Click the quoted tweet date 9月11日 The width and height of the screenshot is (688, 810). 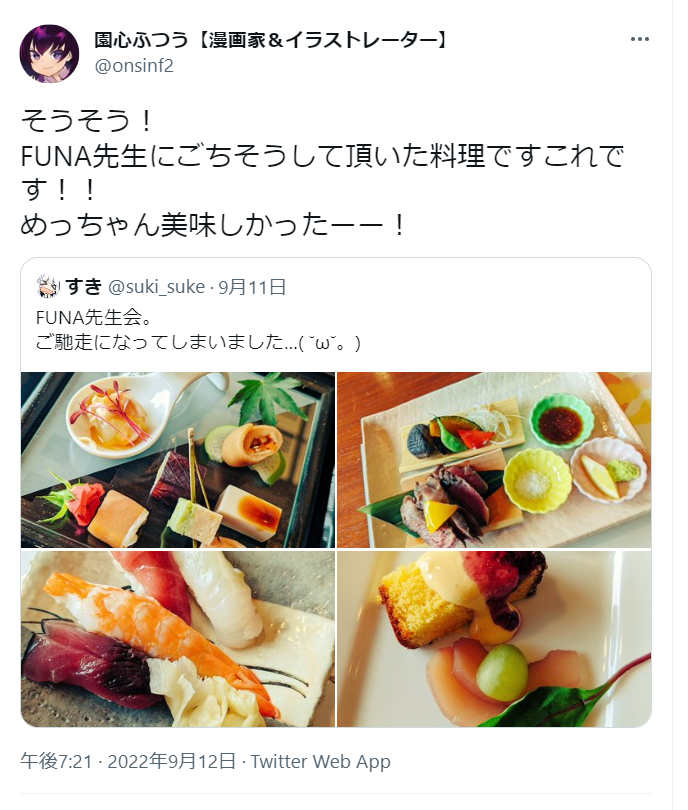tap(252, 287)
